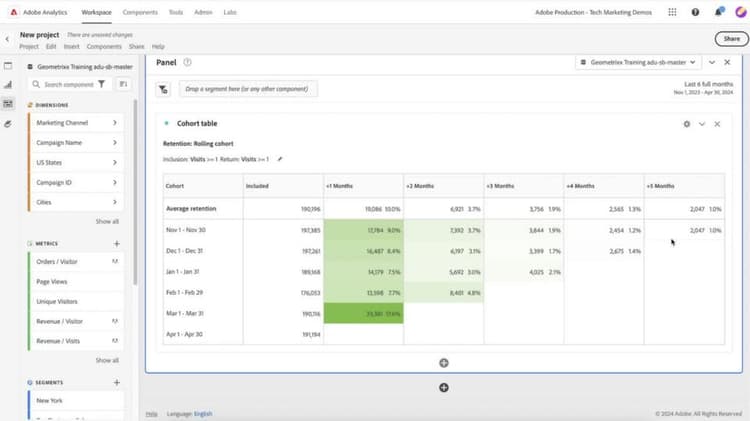The image size is (750, 421).
Task: Open the user profile avatar
Action: [x=740, y=12]
